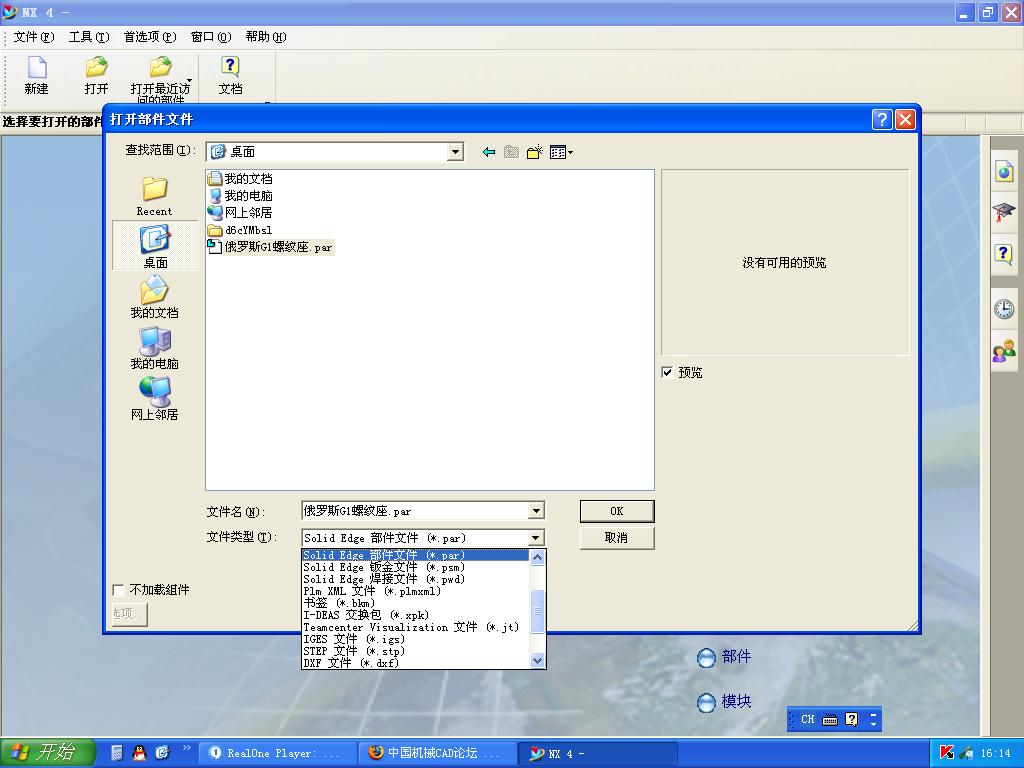Expand the 文件名 filename dropdown arrow
Viewport: 1024px width, 768px height.
(536, 511)
